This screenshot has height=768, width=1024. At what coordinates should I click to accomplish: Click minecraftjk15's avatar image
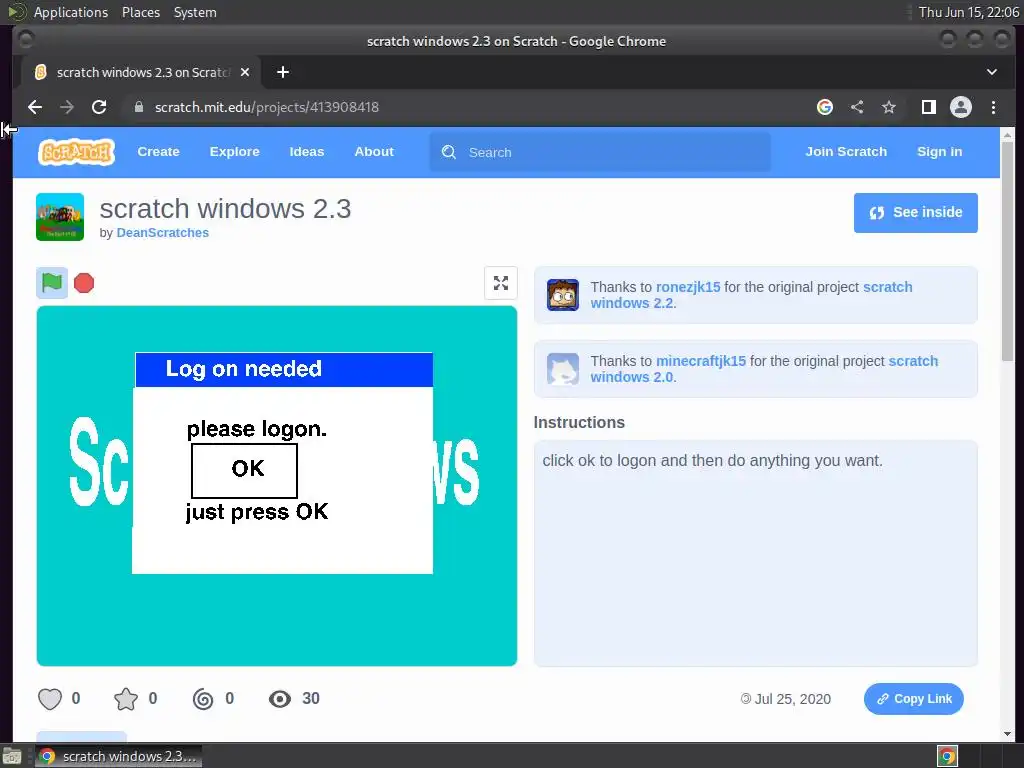[x=562, y=369]
